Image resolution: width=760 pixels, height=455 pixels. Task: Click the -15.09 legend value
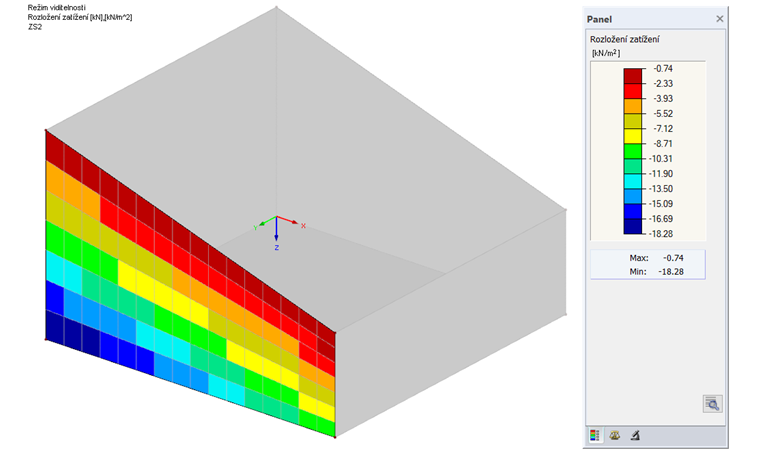click(661, 204)
